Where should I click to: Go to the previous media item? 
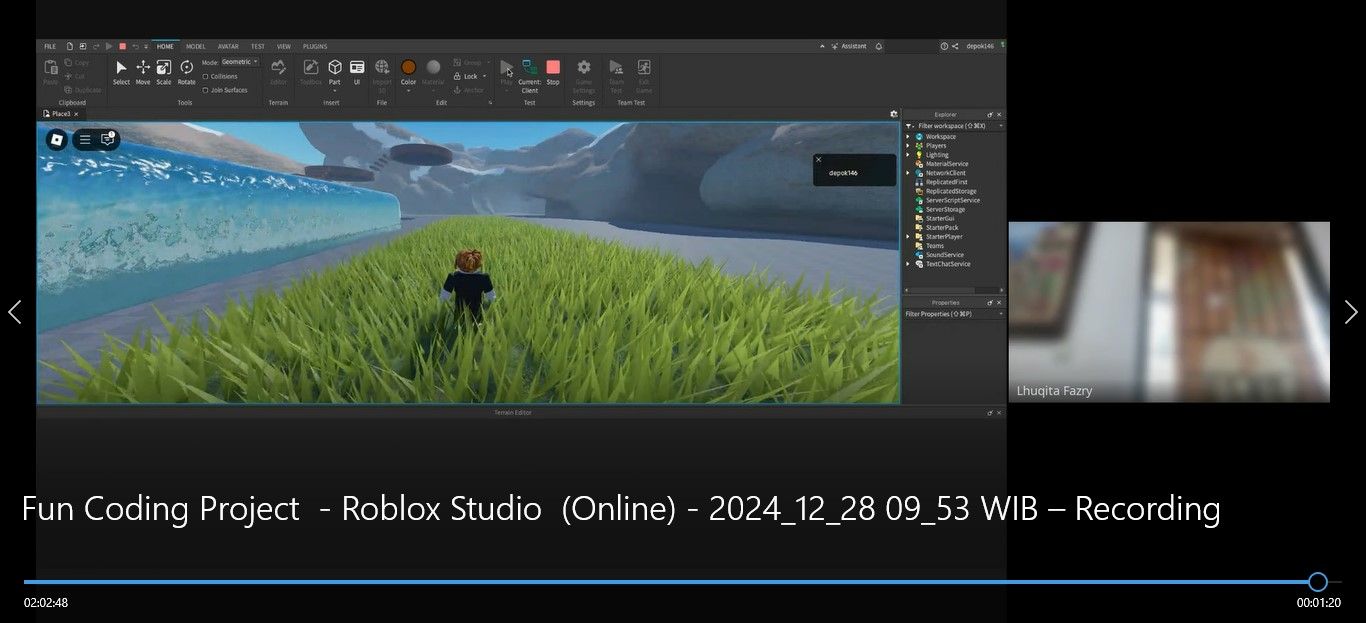pos(14,312)
